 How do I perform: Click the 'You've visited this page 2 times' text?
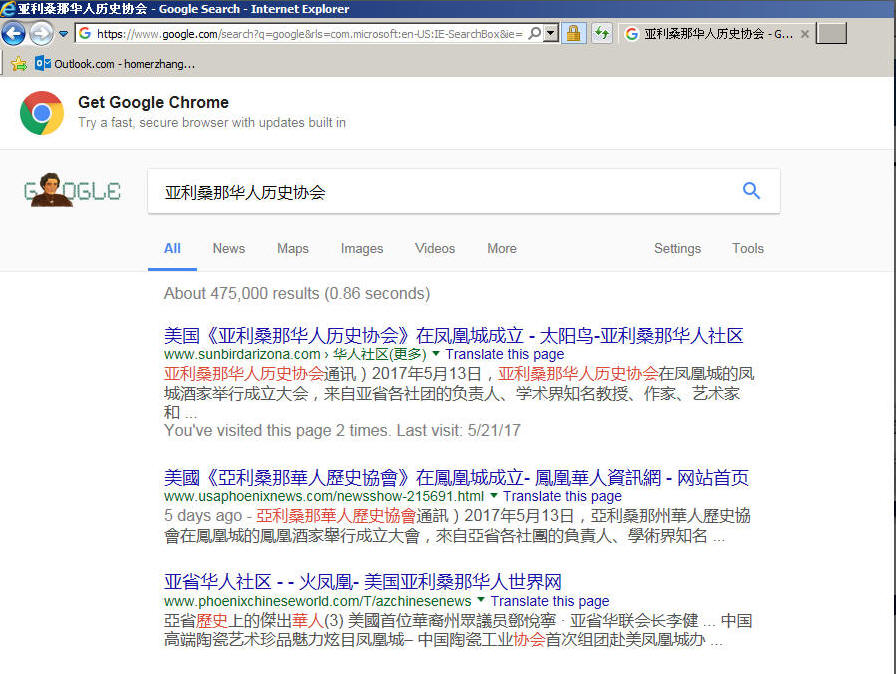(342, 430)
